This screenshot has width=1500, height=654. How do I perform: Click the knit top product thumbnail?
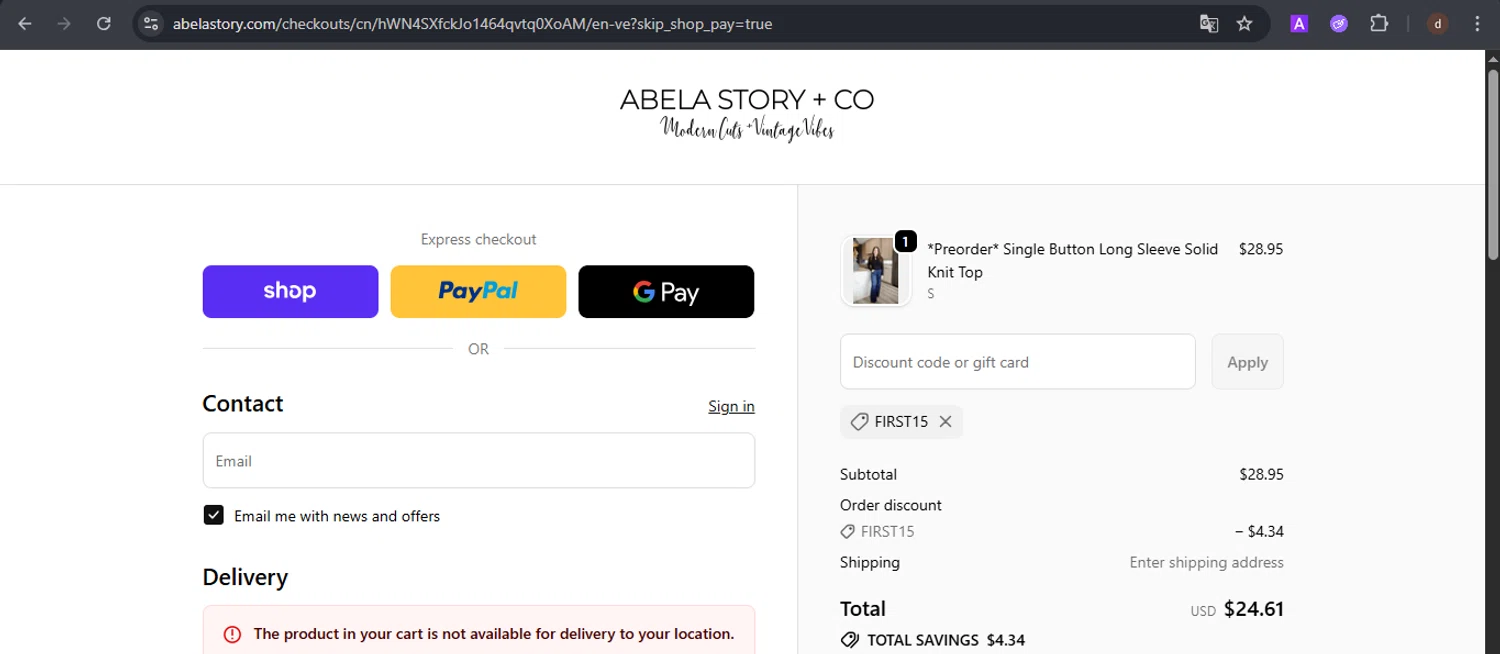[x=876, y=271]
